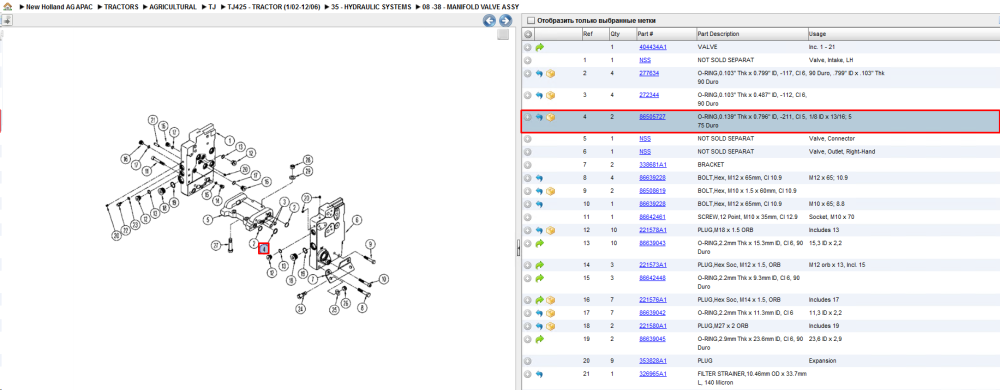Open part link 272344
This screenshot has width=1000, height=390.
649,95
